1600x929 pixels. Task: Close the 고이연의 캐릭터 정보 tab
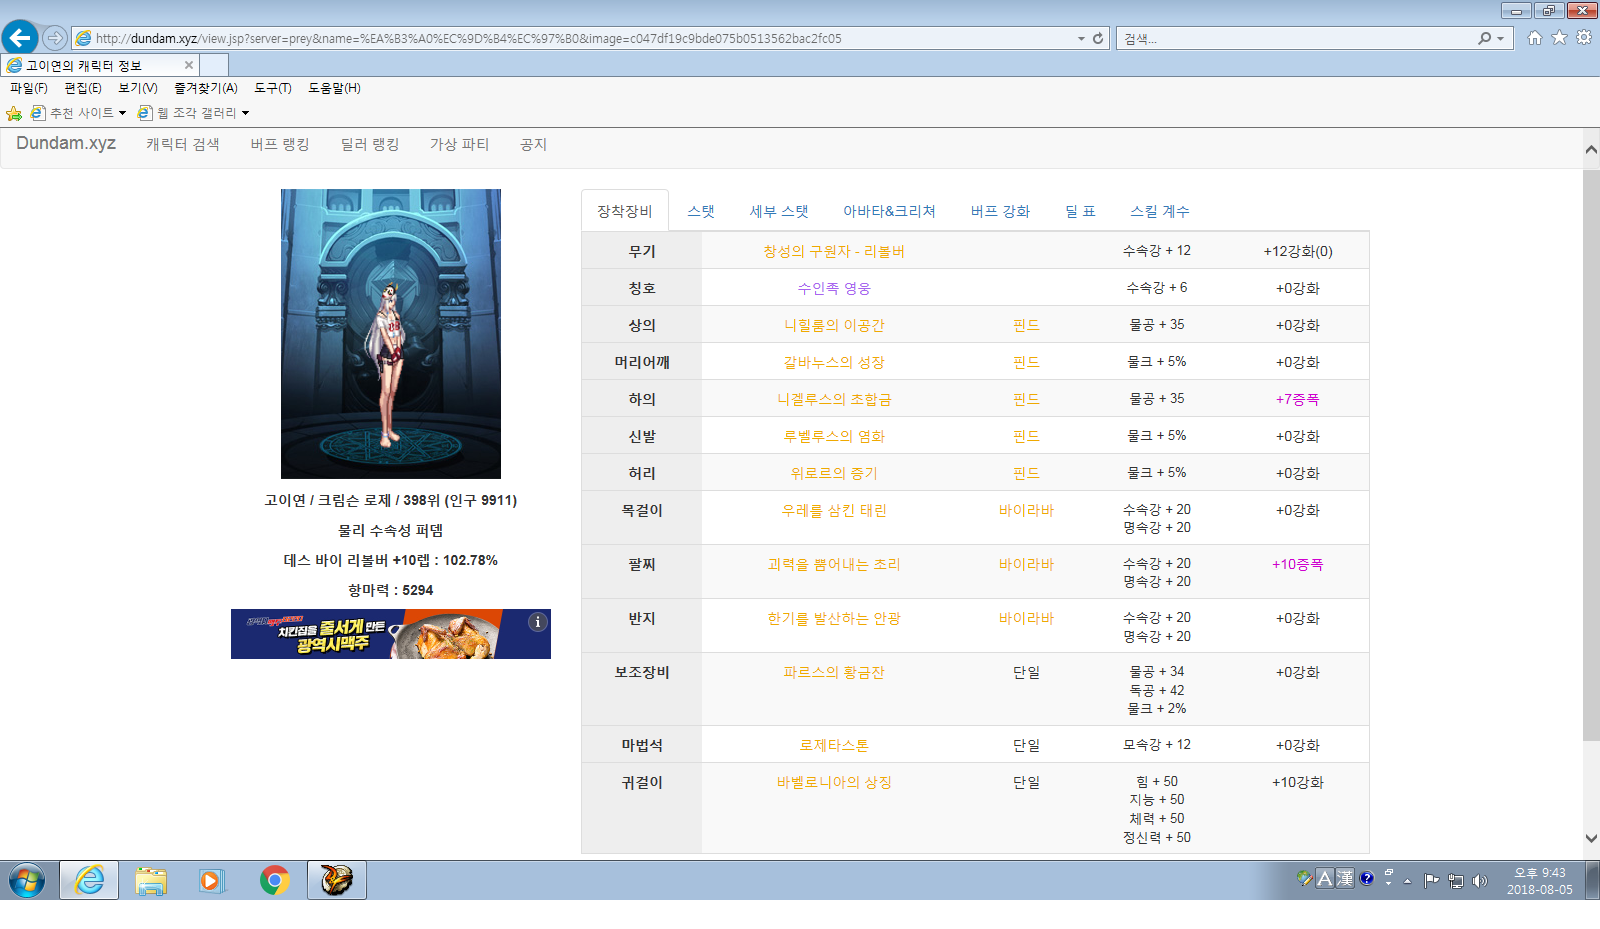click(189, 65)
